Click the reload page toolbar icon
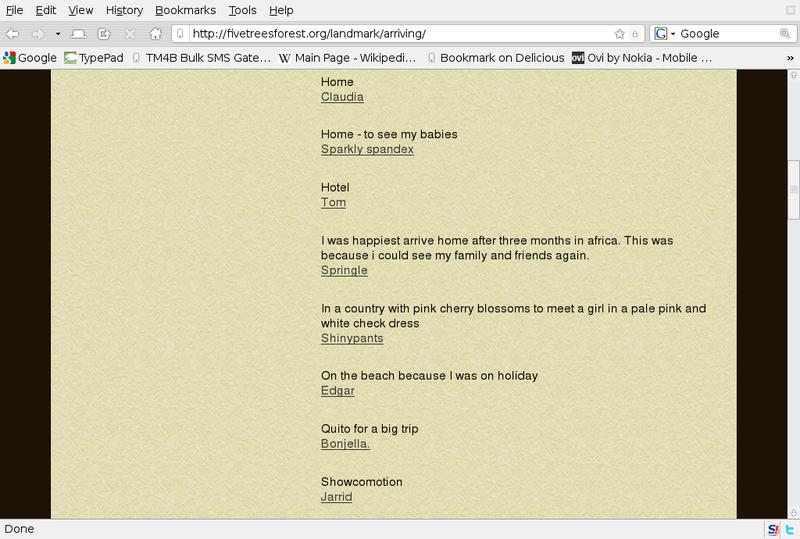This screenshot has width=800, height=539. click(x=104, y=34)
